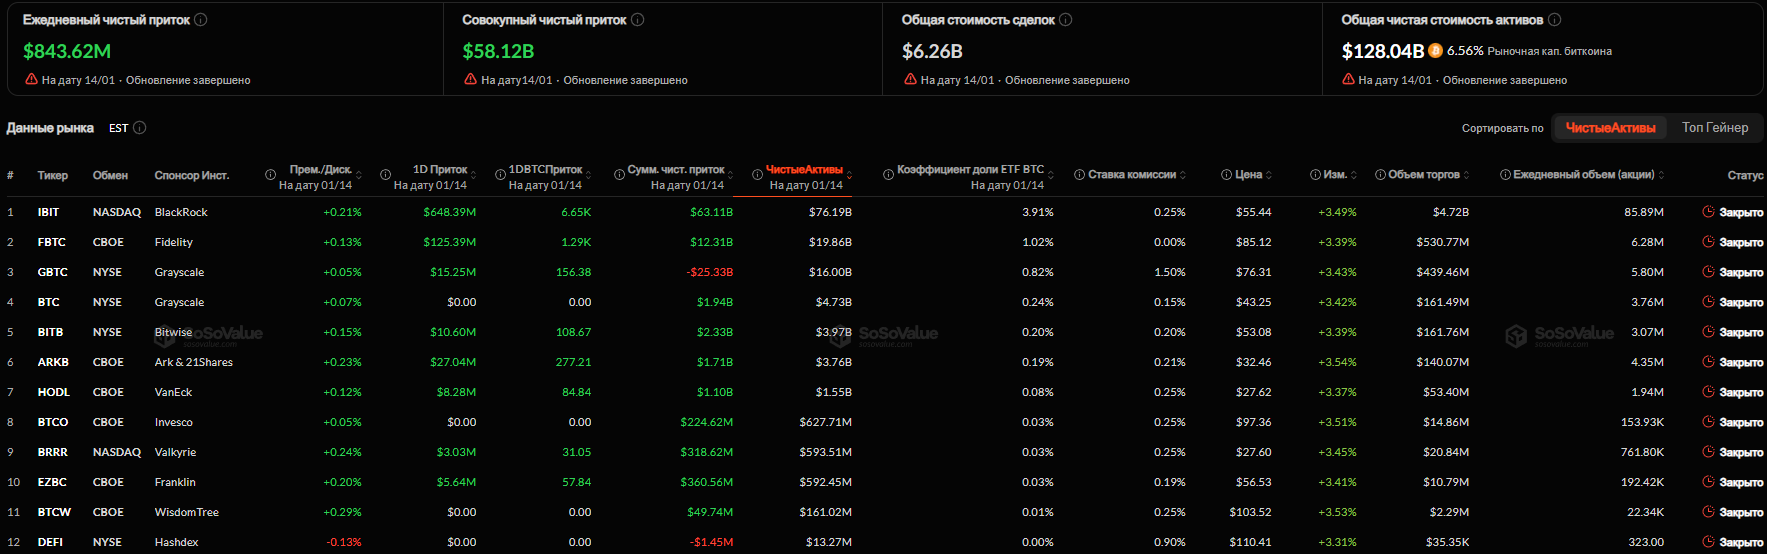Open info icon next to Общая стоимость сделок
Screen dimensions: 1767x554
click(1066, 20)
